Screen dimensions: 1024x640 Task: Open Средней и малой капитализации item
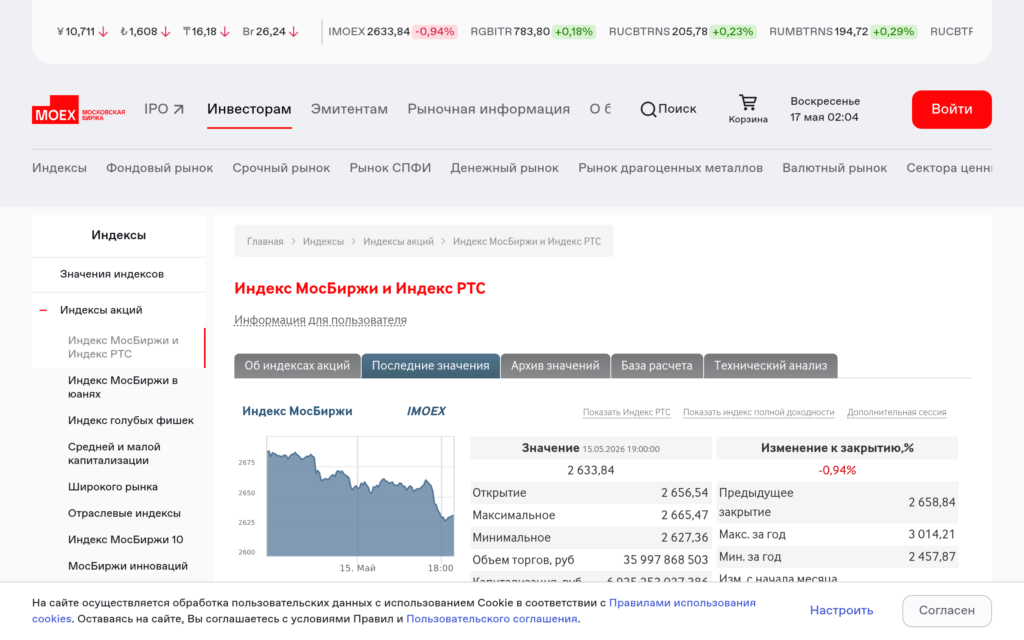(x=114, y=454)
